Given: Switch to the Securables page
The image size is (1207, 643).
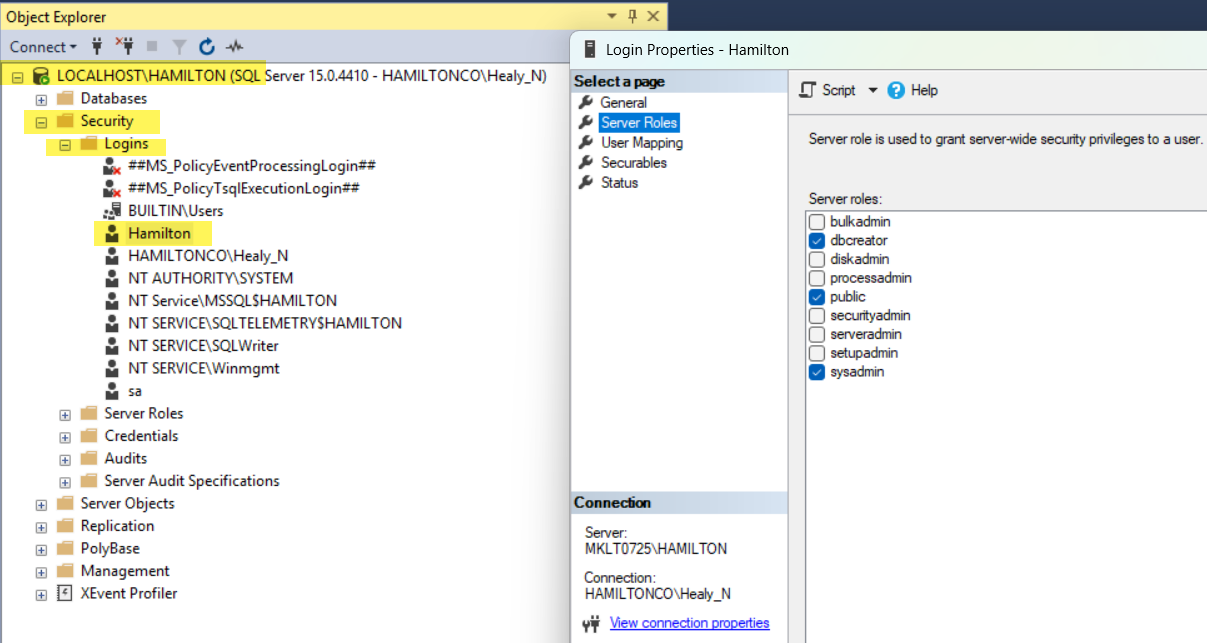Looking at the screenshot, I should coord(633,163).
